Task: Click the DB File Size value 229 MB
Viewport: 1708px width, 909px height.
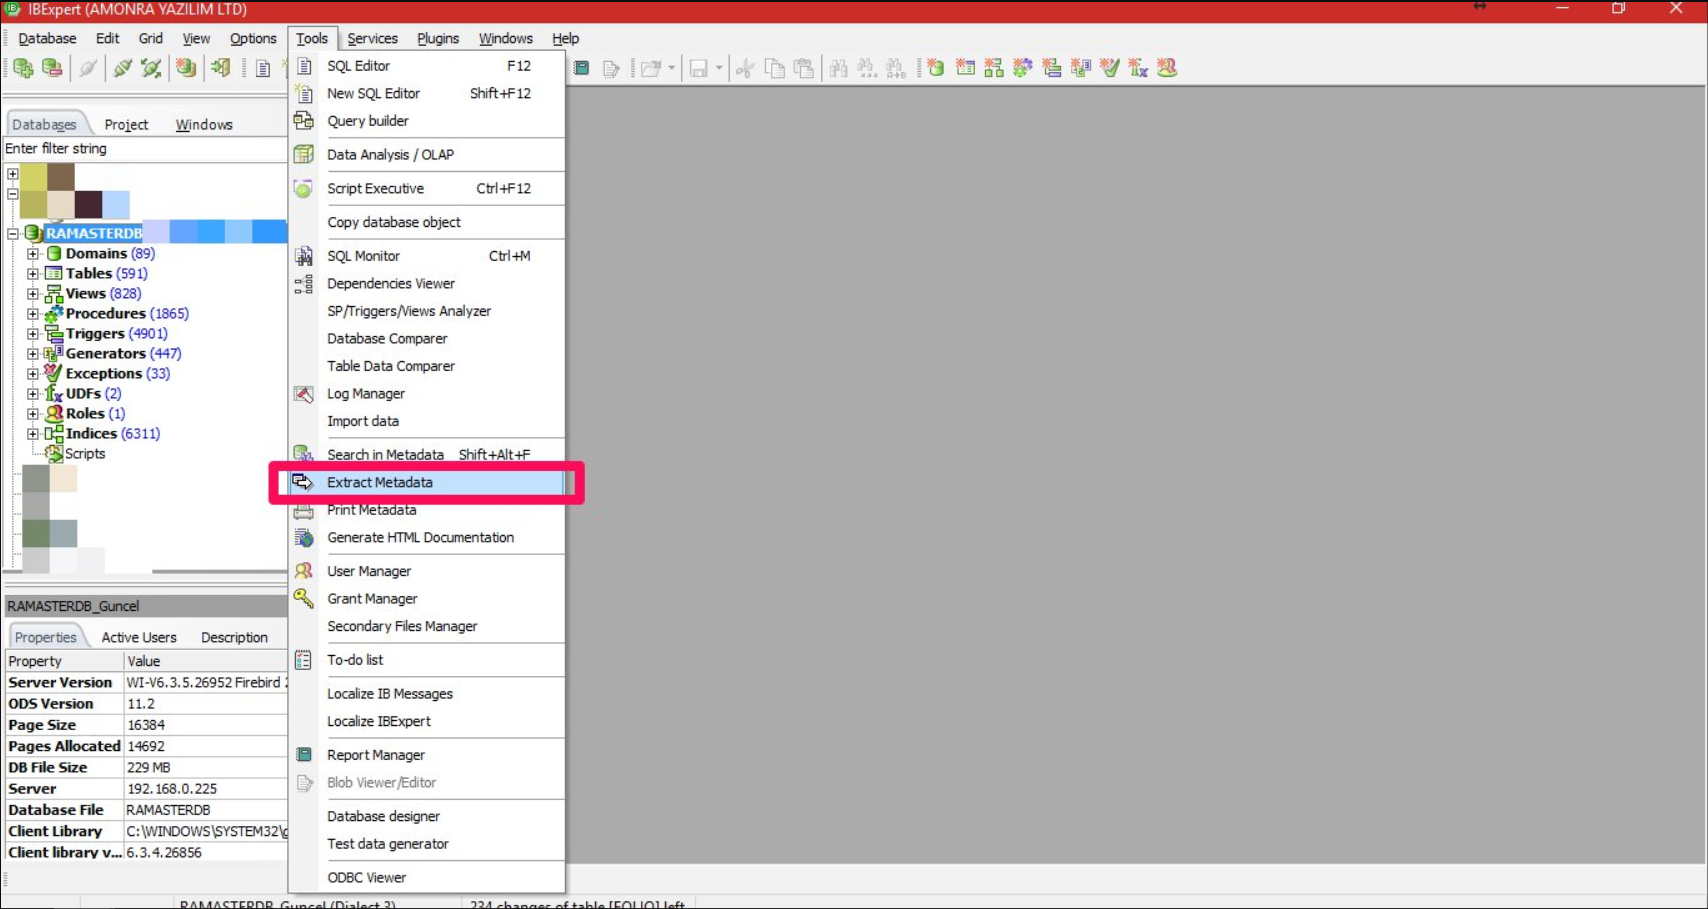Action: click(206, 767)
